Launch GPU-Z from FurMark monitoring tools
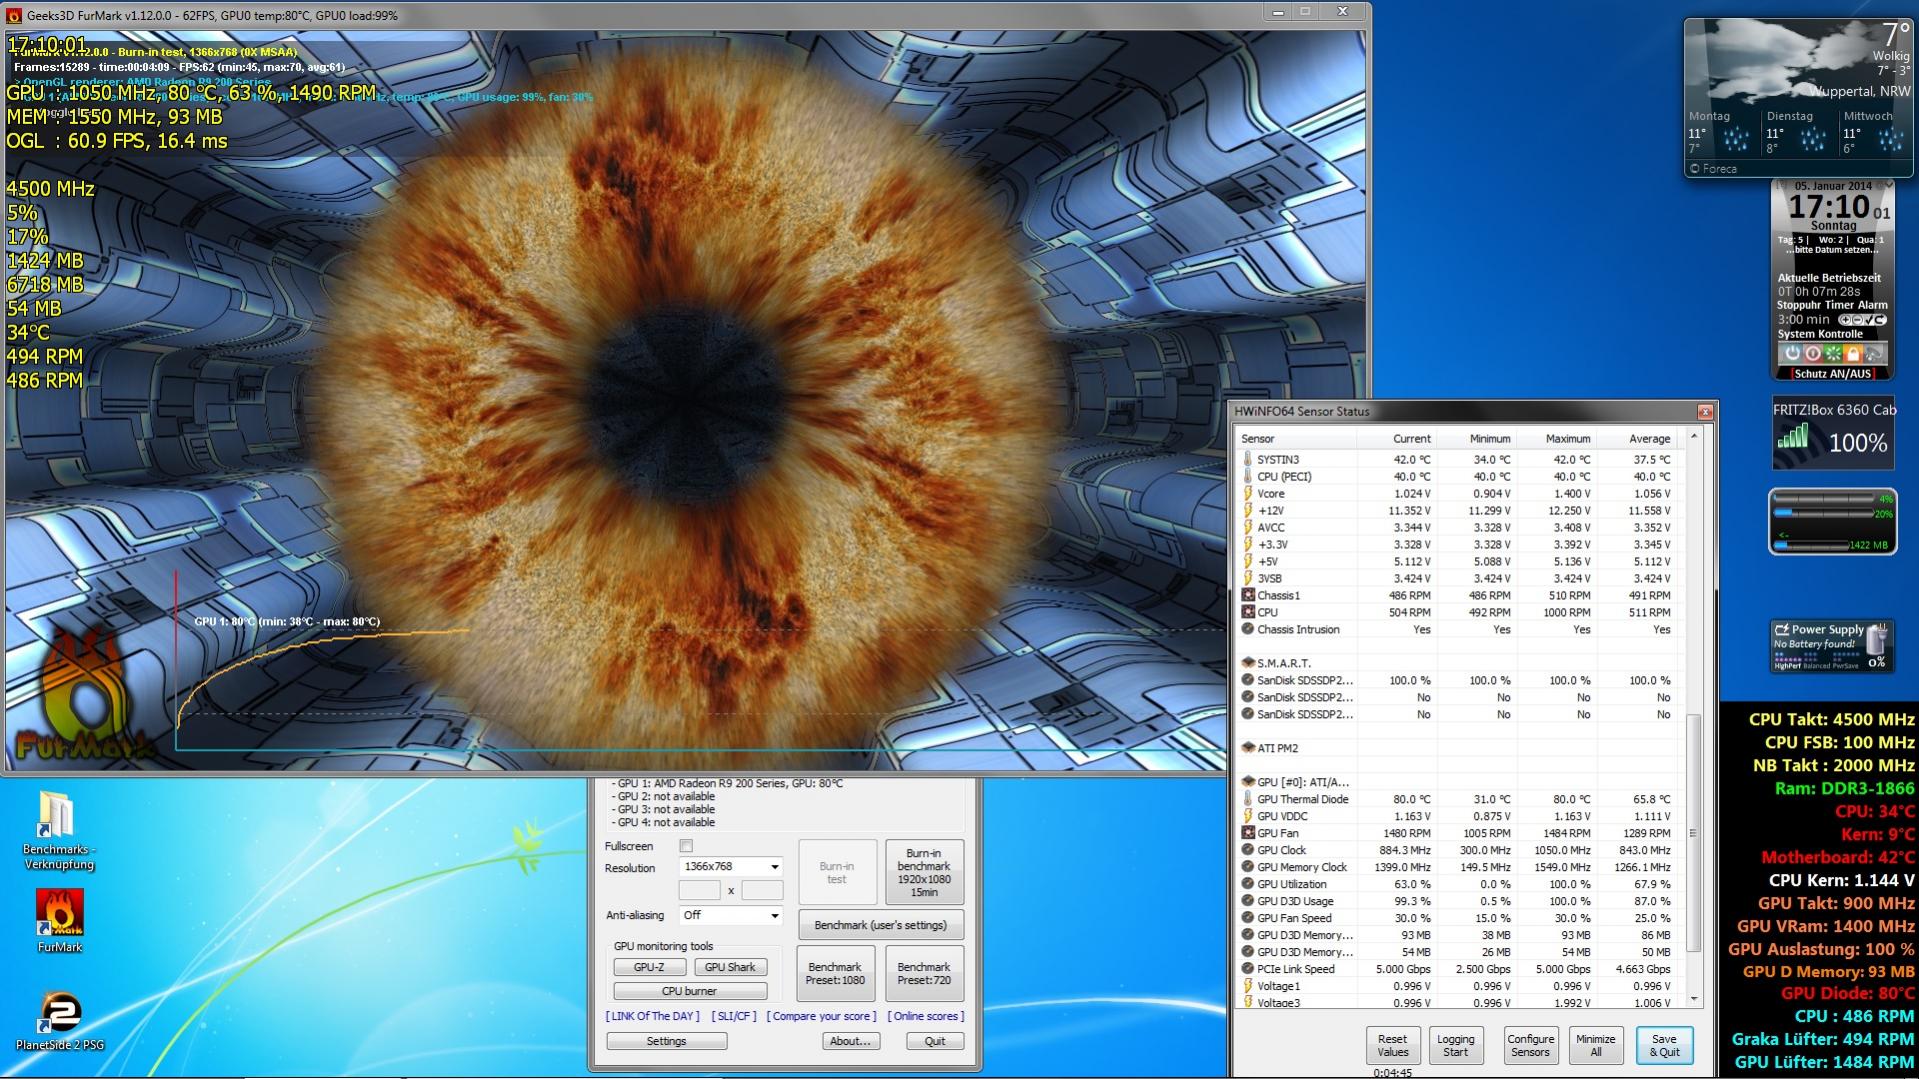 [649, 967]
